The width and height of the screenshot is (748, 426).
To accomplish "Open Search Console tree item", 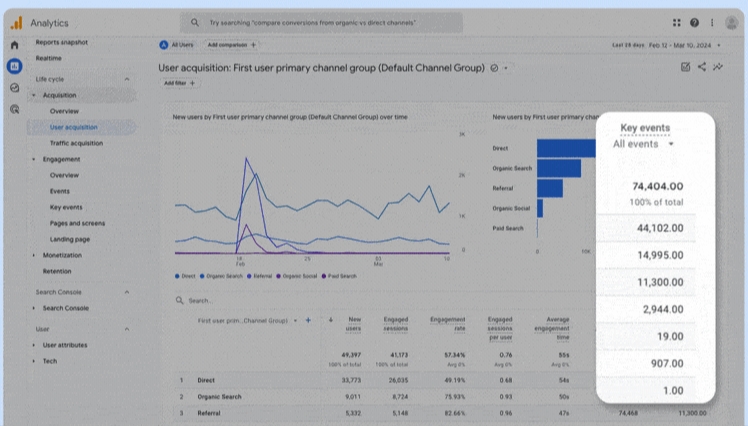I will pos(66,308).
